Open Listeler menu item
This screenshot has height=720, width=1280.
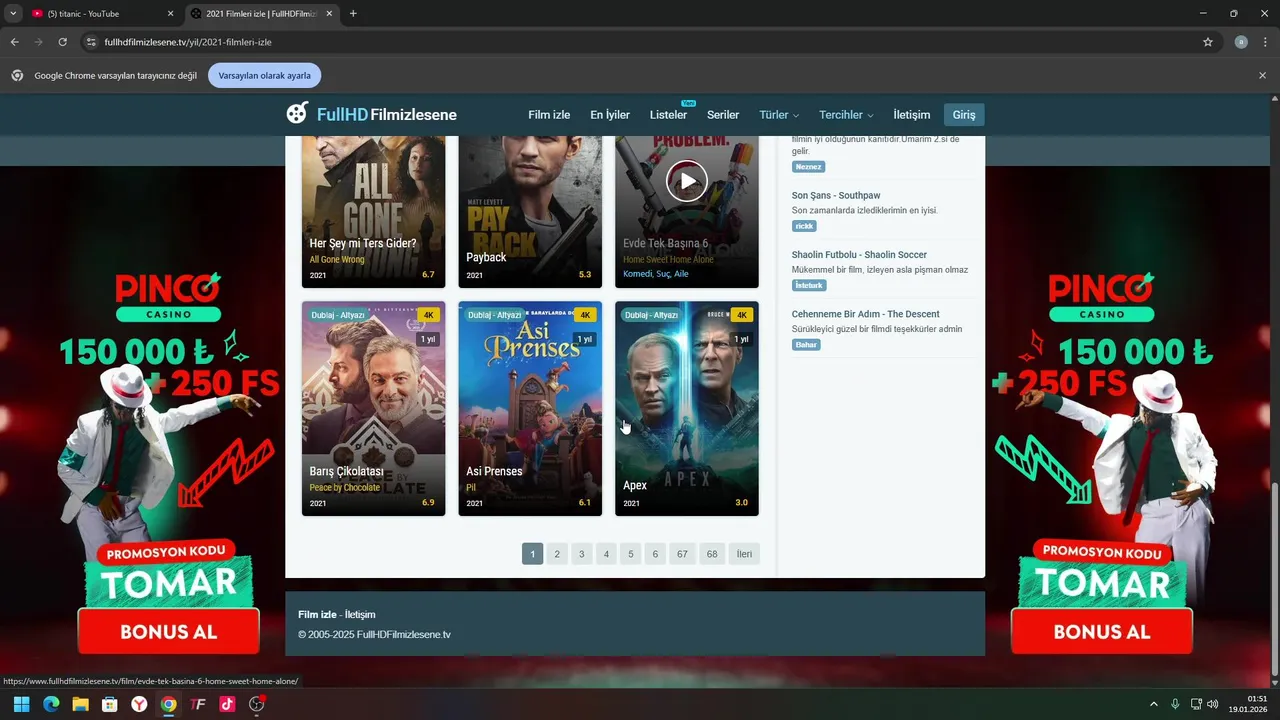tap(668, 115)
